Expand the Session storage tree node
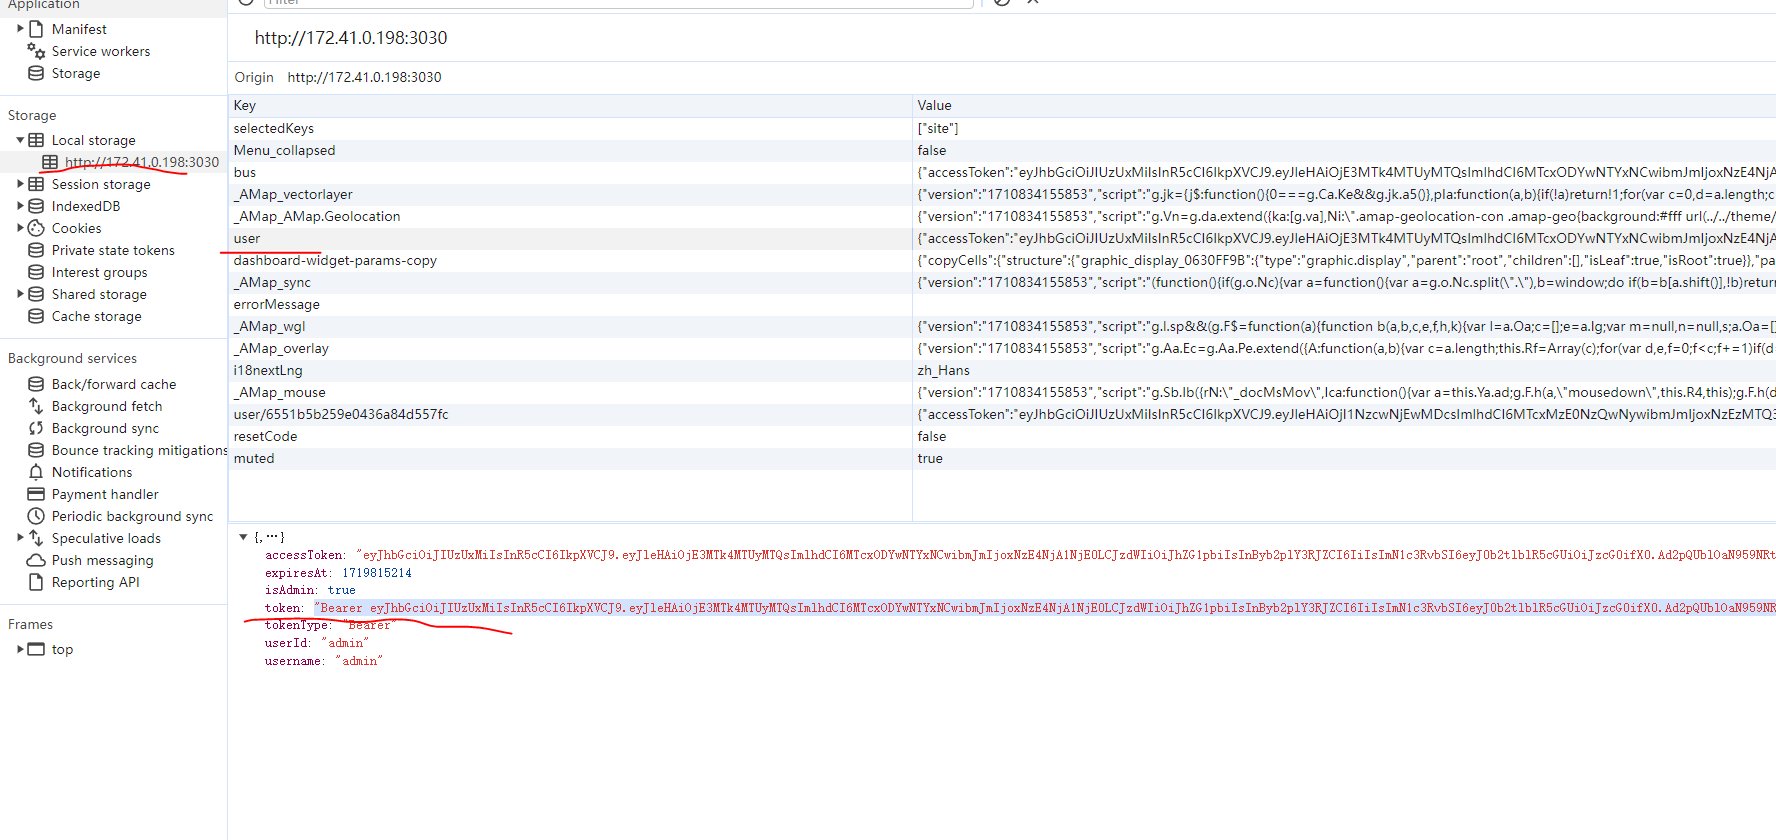Screen dimensions: 1776x840 [20, 184]
